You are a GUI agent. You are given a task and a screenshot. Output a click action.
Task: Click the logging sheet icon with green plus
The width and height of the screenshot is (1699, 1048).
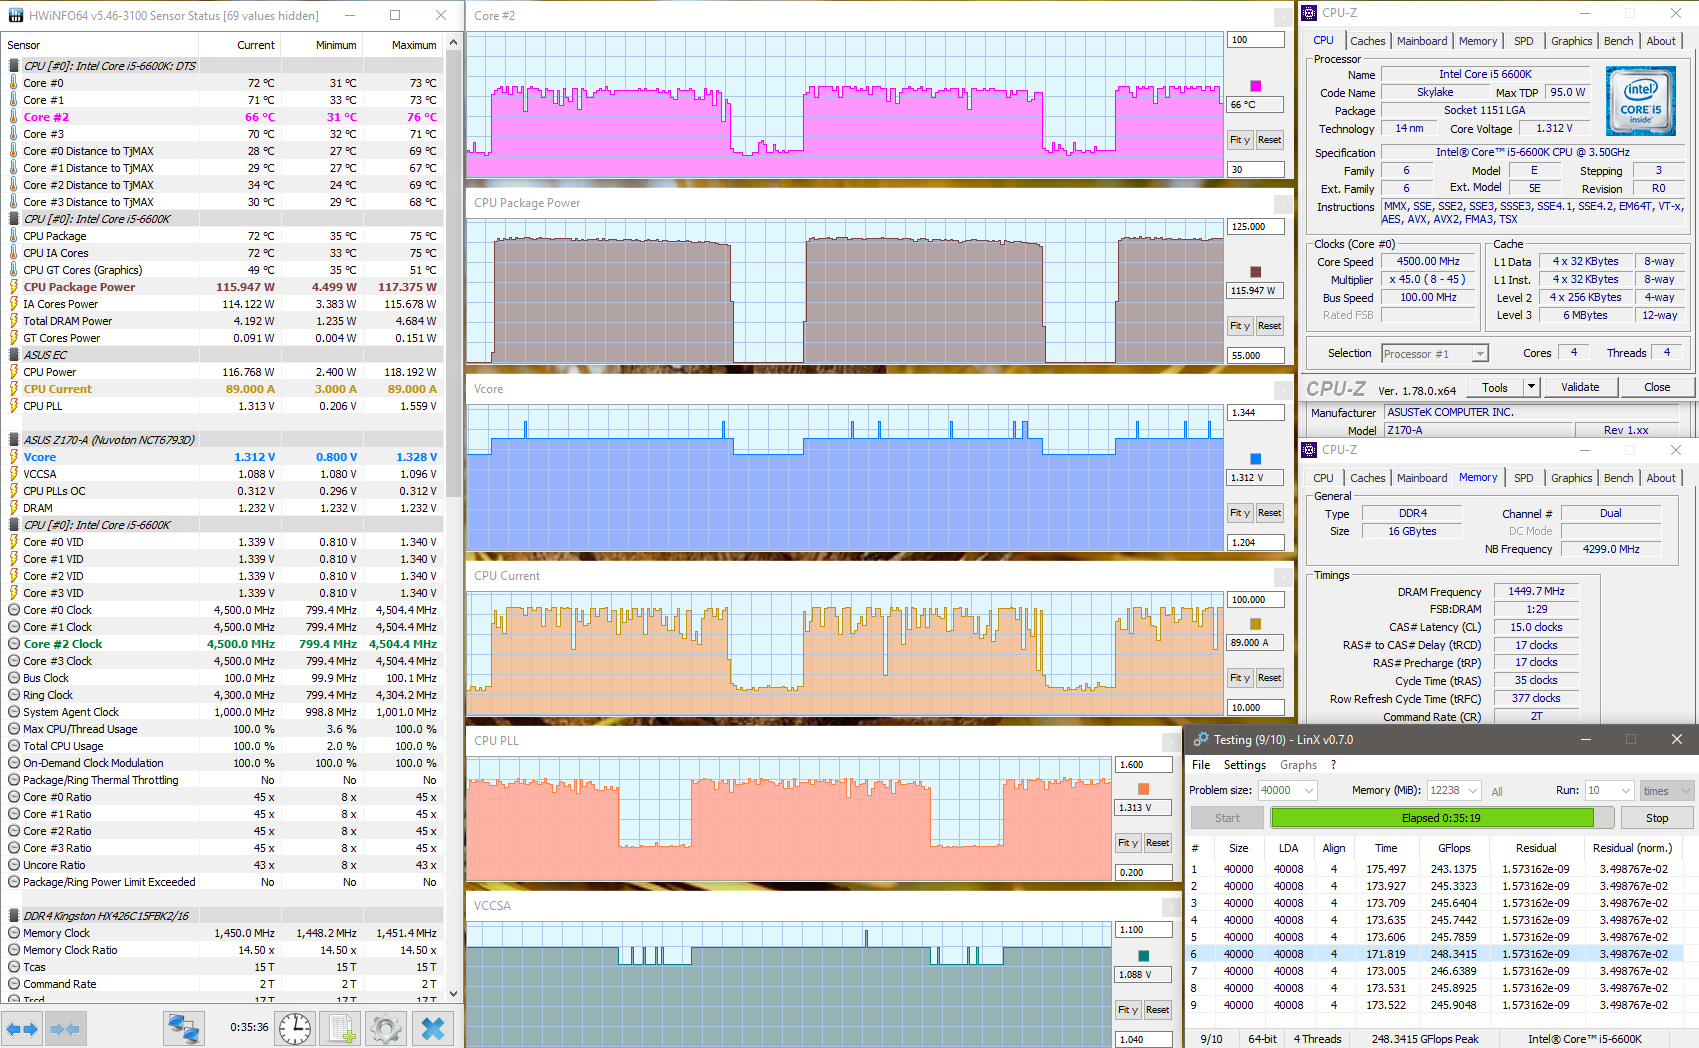coord(342,1028)
